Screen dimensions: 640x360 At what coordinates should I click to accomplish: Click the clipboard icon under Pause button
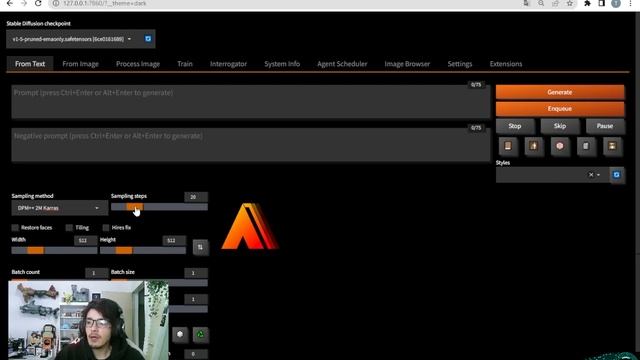(x=586, y=146)
